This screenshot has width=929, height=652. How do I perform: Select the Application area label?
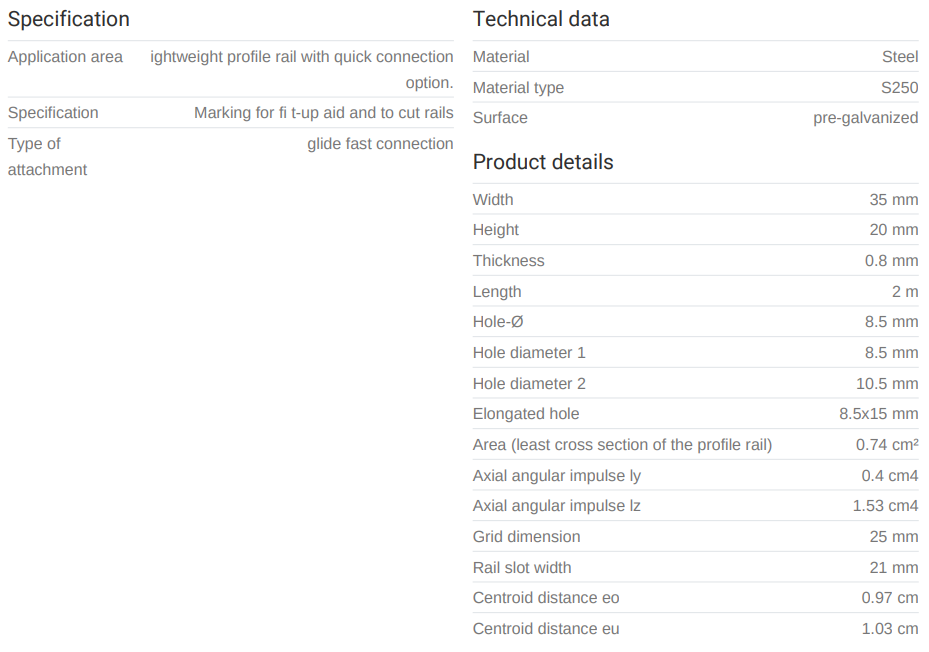(x=65, y=57)
